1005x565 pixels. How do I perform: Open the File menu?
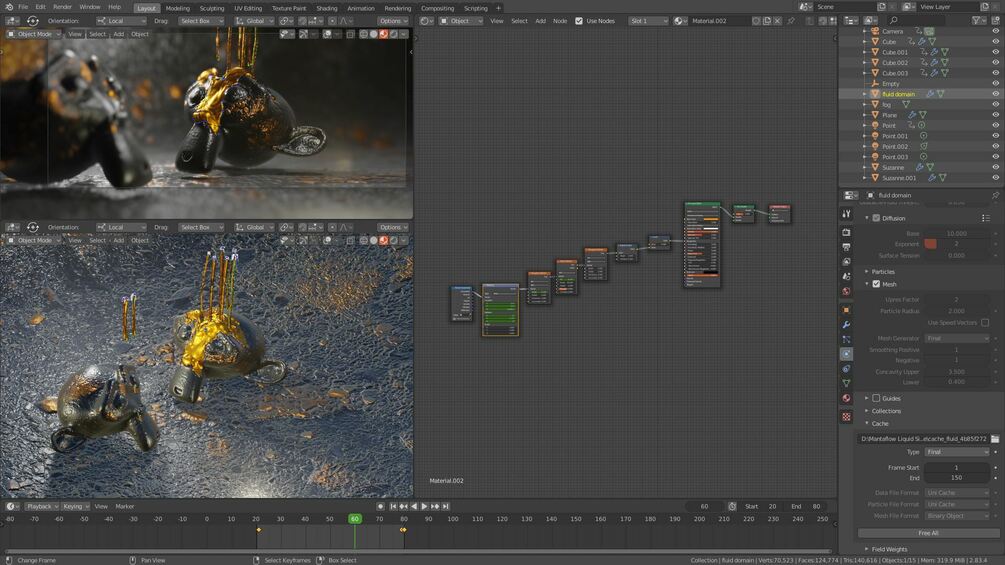23,7
